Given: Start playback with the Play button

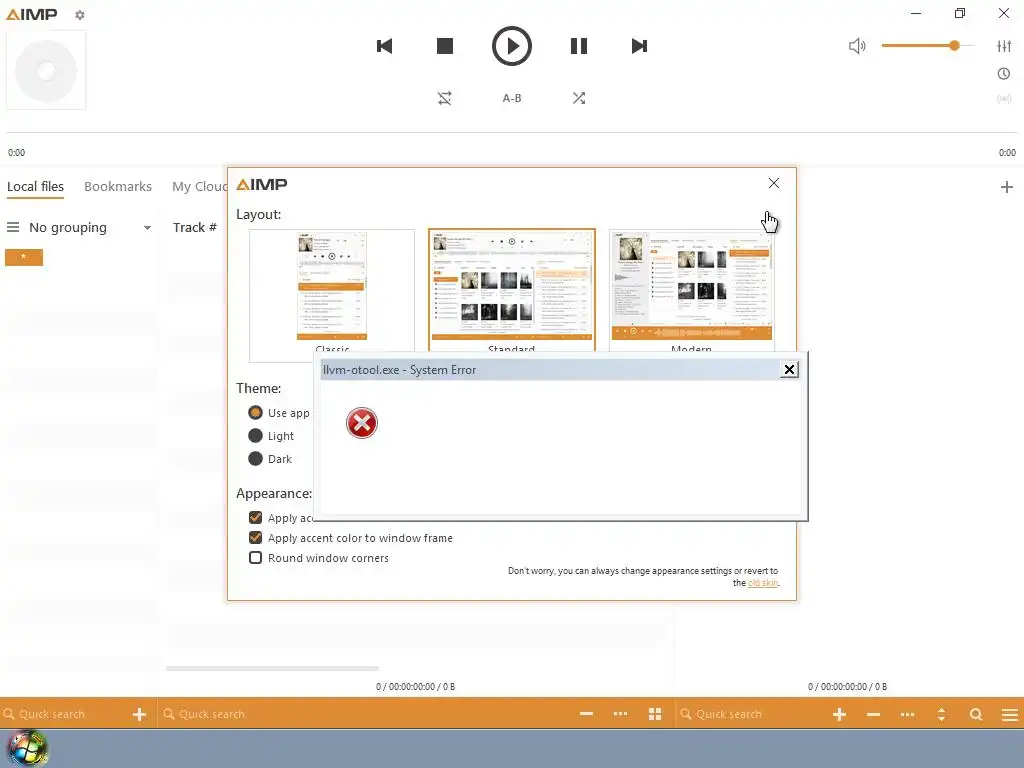Looking at the screenshot, I should tap(511, 46).
